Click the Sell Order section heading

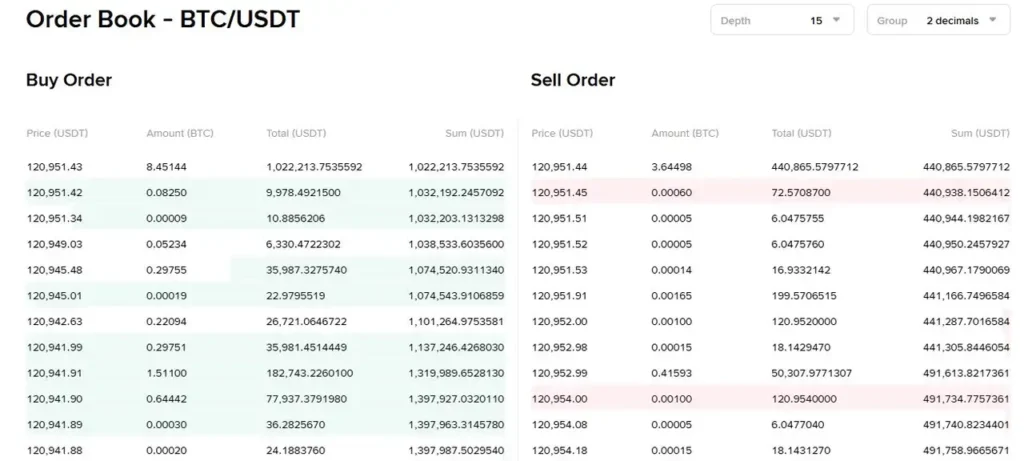[573, 80]
